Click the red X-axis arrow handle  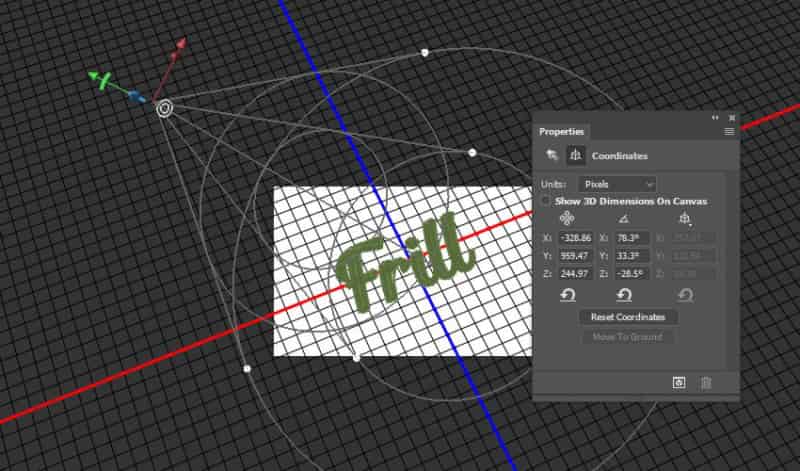[180, 44]
